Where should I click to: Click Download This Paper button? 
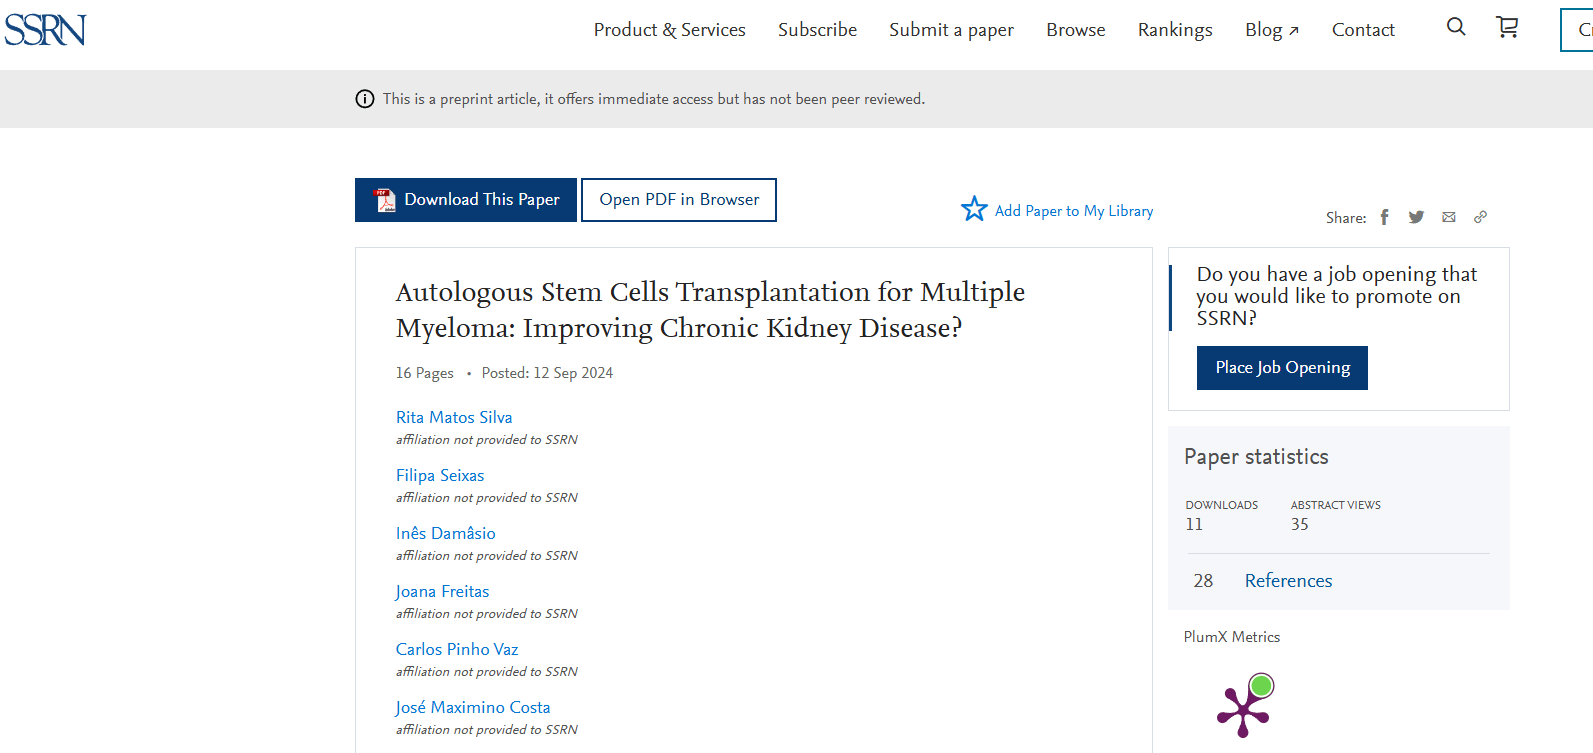click(466, 200)
